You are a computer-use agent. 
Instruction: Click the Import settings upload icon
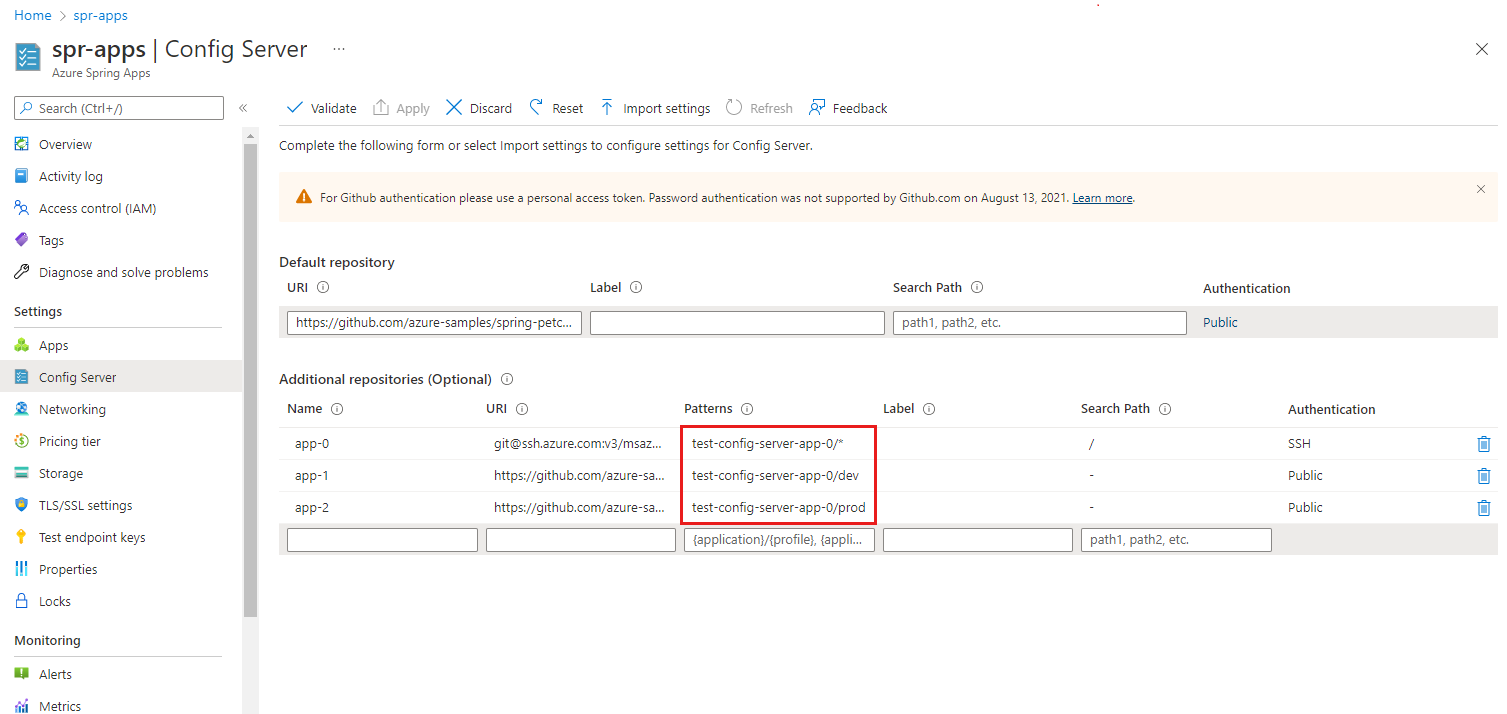[607, 108]
